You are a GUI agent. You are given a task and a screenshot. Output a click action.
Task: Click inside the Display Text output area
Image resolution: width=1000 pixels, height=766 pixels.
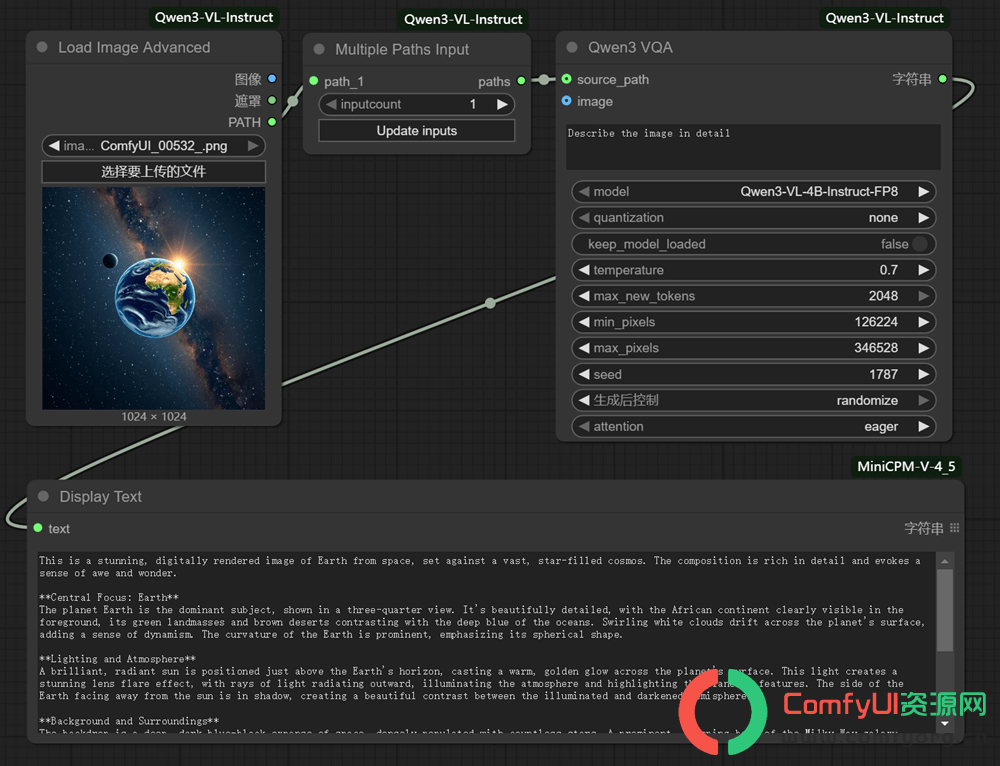coord(486,642)
